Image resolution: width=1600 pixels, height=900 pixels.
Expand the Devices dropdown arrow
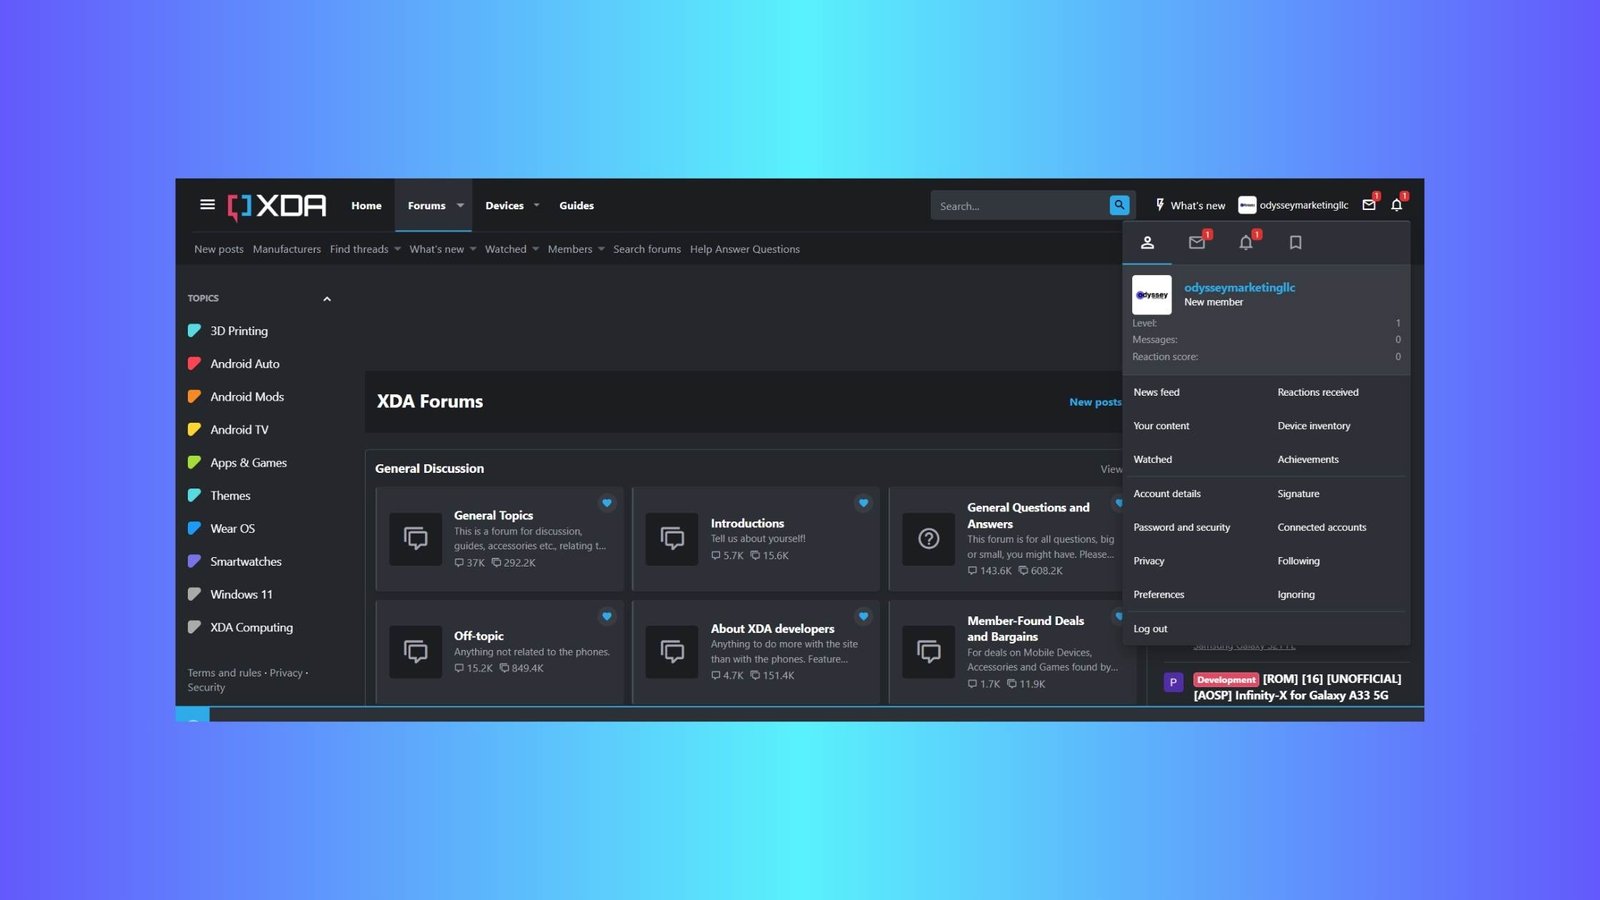tap(537, 206)
